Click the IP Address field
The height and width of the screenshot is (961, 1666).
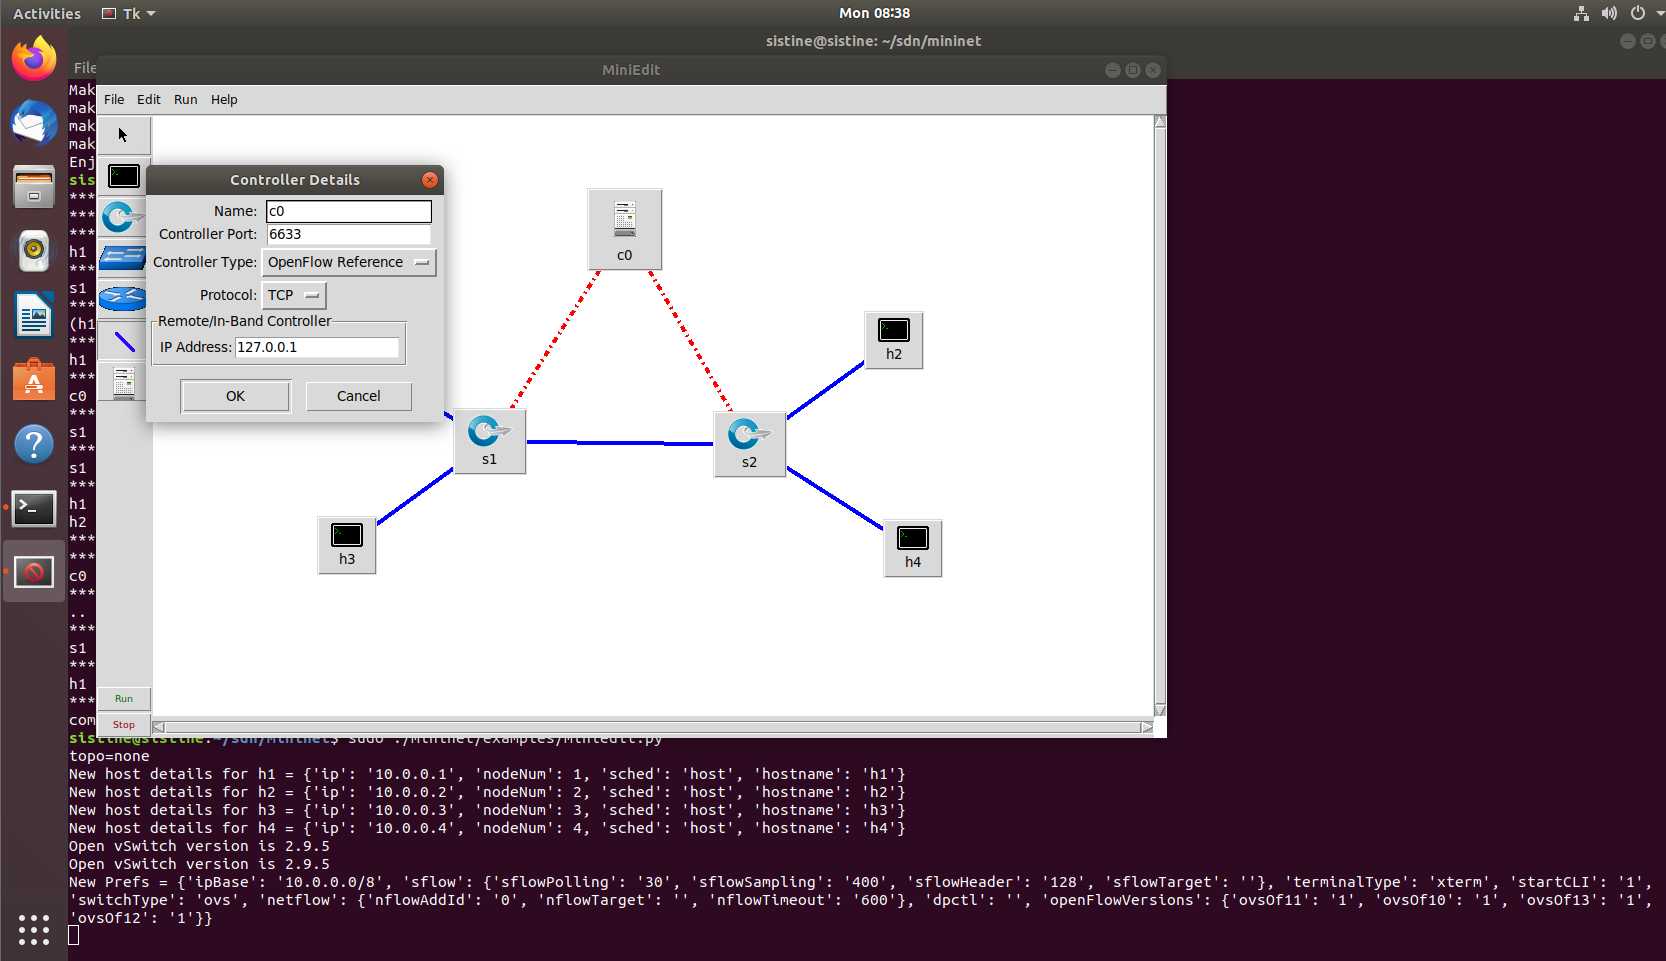pos(317,347)
